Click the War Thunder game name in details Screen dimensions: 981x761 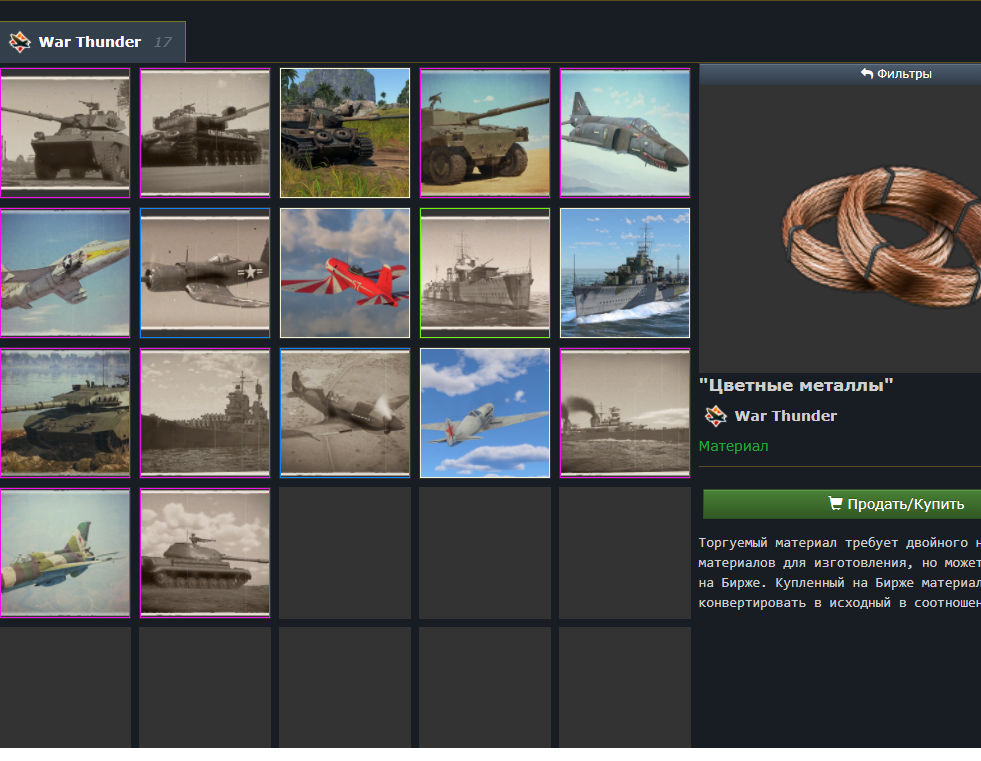click(x=785, y=416)
